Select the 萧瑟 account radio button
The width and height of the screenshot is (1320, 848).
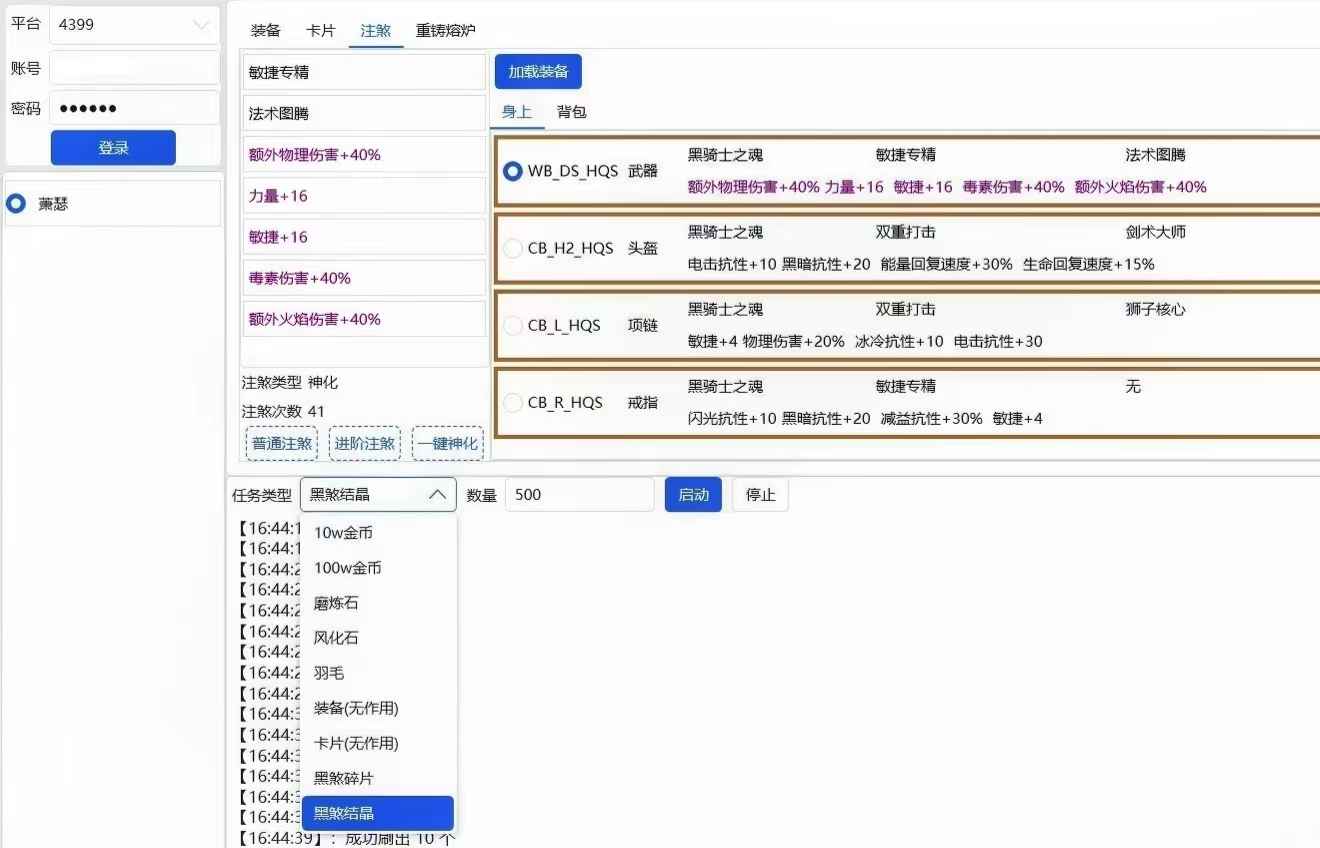coord(15,203)
